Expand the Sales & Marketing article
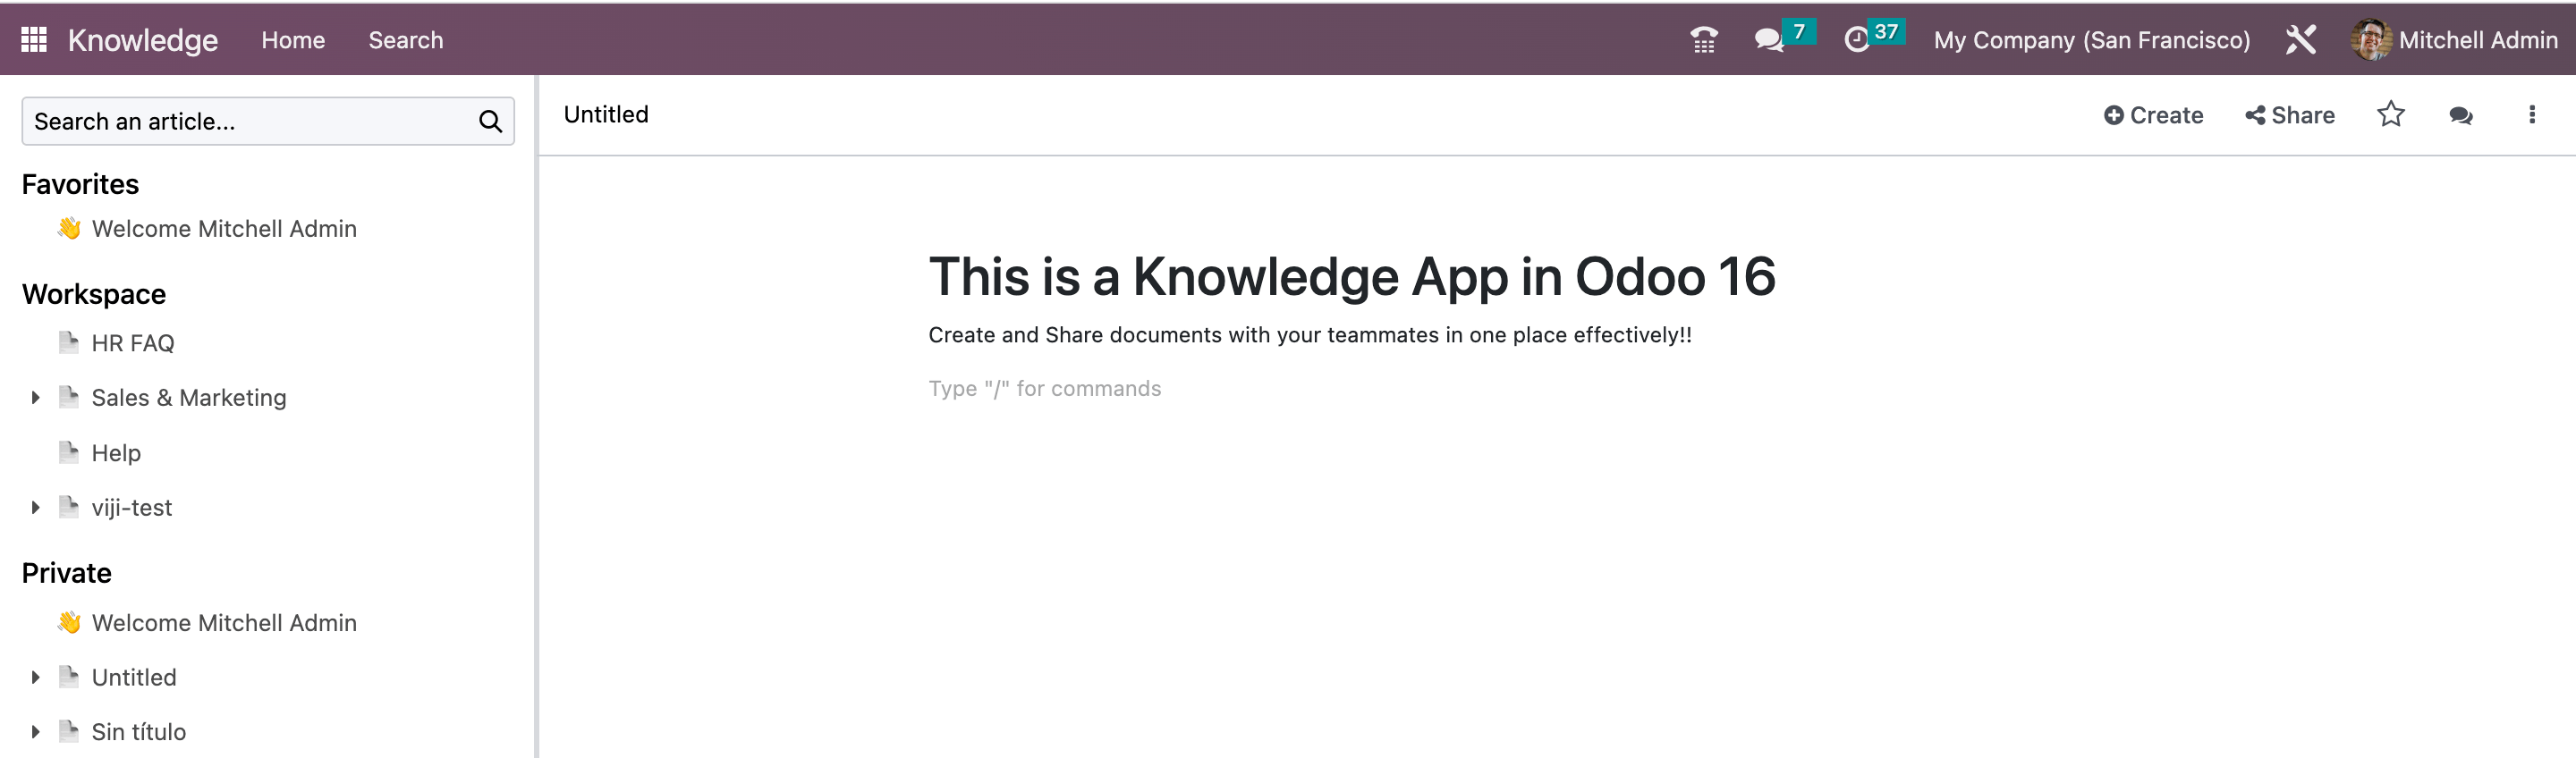Screen dimensions: 2576x758 pyautogui.click(x=36, y=398)
